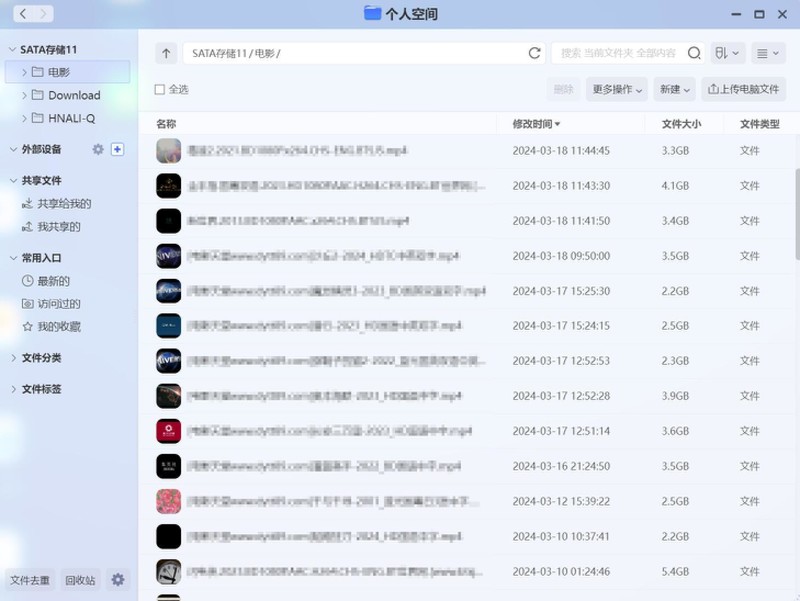Refresh the current folder listing

click(x=534, y=53)
